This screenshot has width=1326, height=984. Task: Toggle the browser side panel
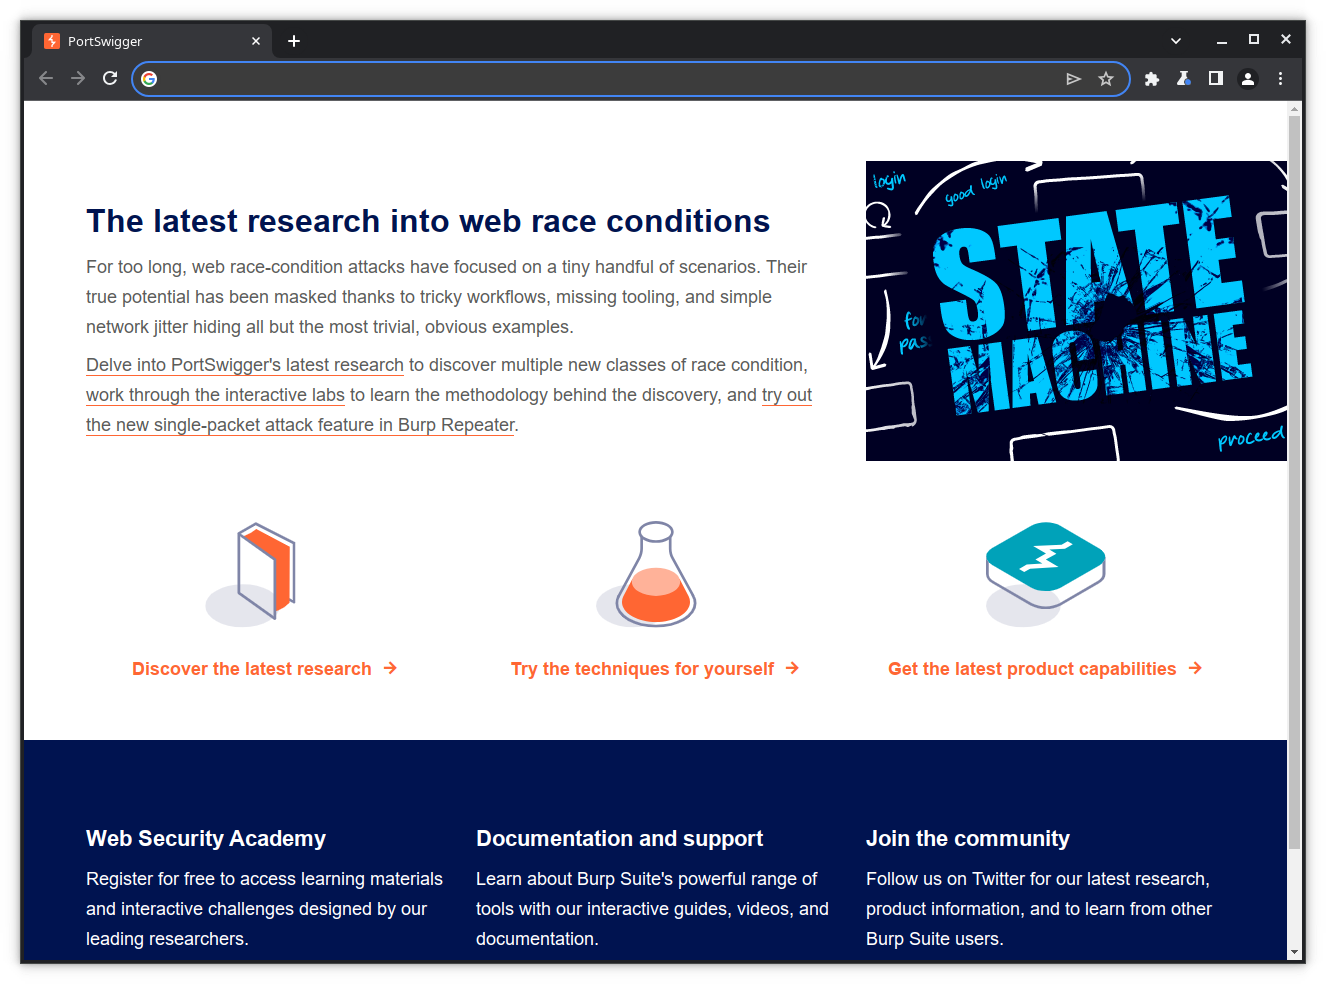1216,79
